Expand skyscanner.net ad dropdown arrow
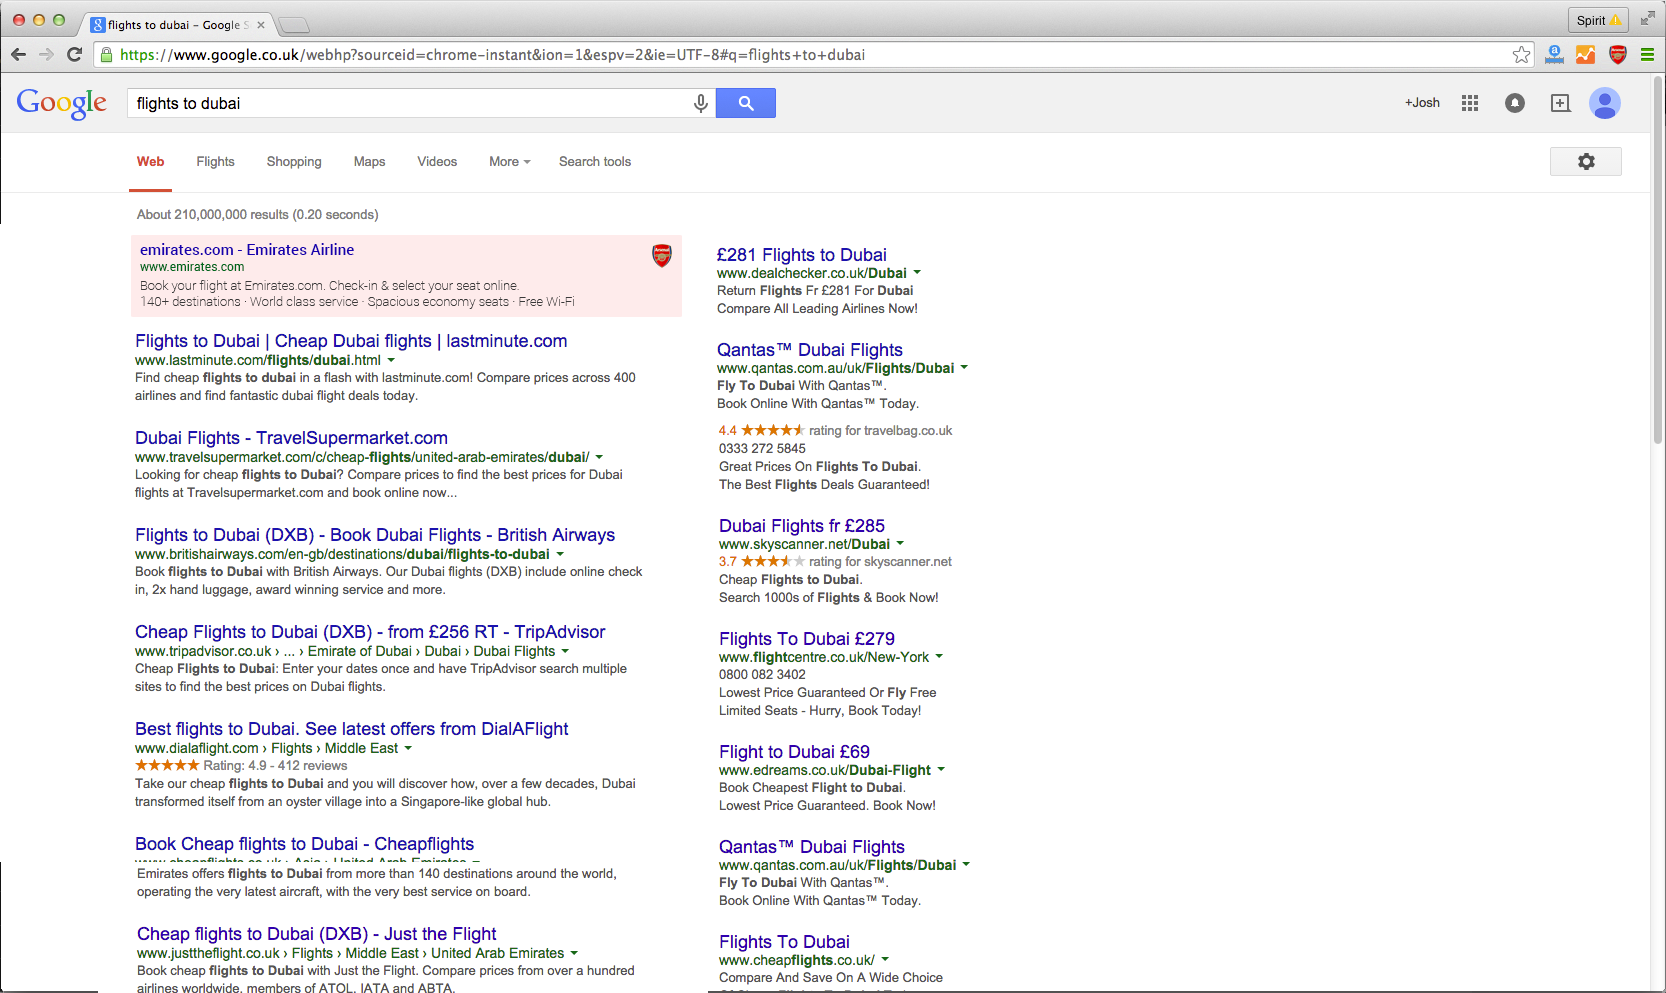The width and height of the screenshot is (1666, 993). [x=900, y=543]
